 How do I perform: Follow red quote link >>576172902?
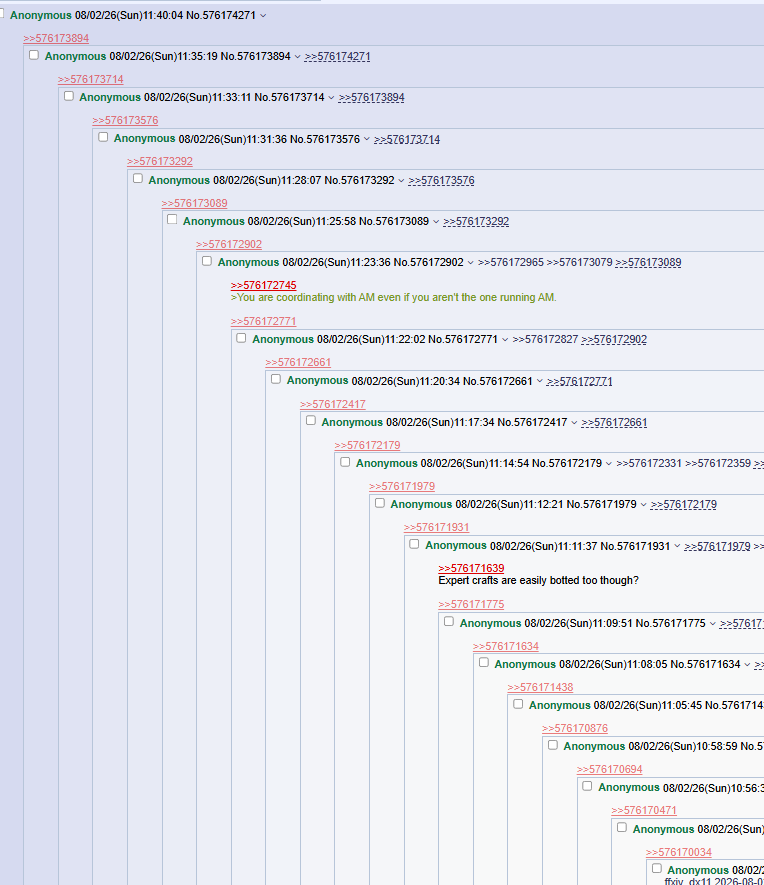click(x=229, y=244)
